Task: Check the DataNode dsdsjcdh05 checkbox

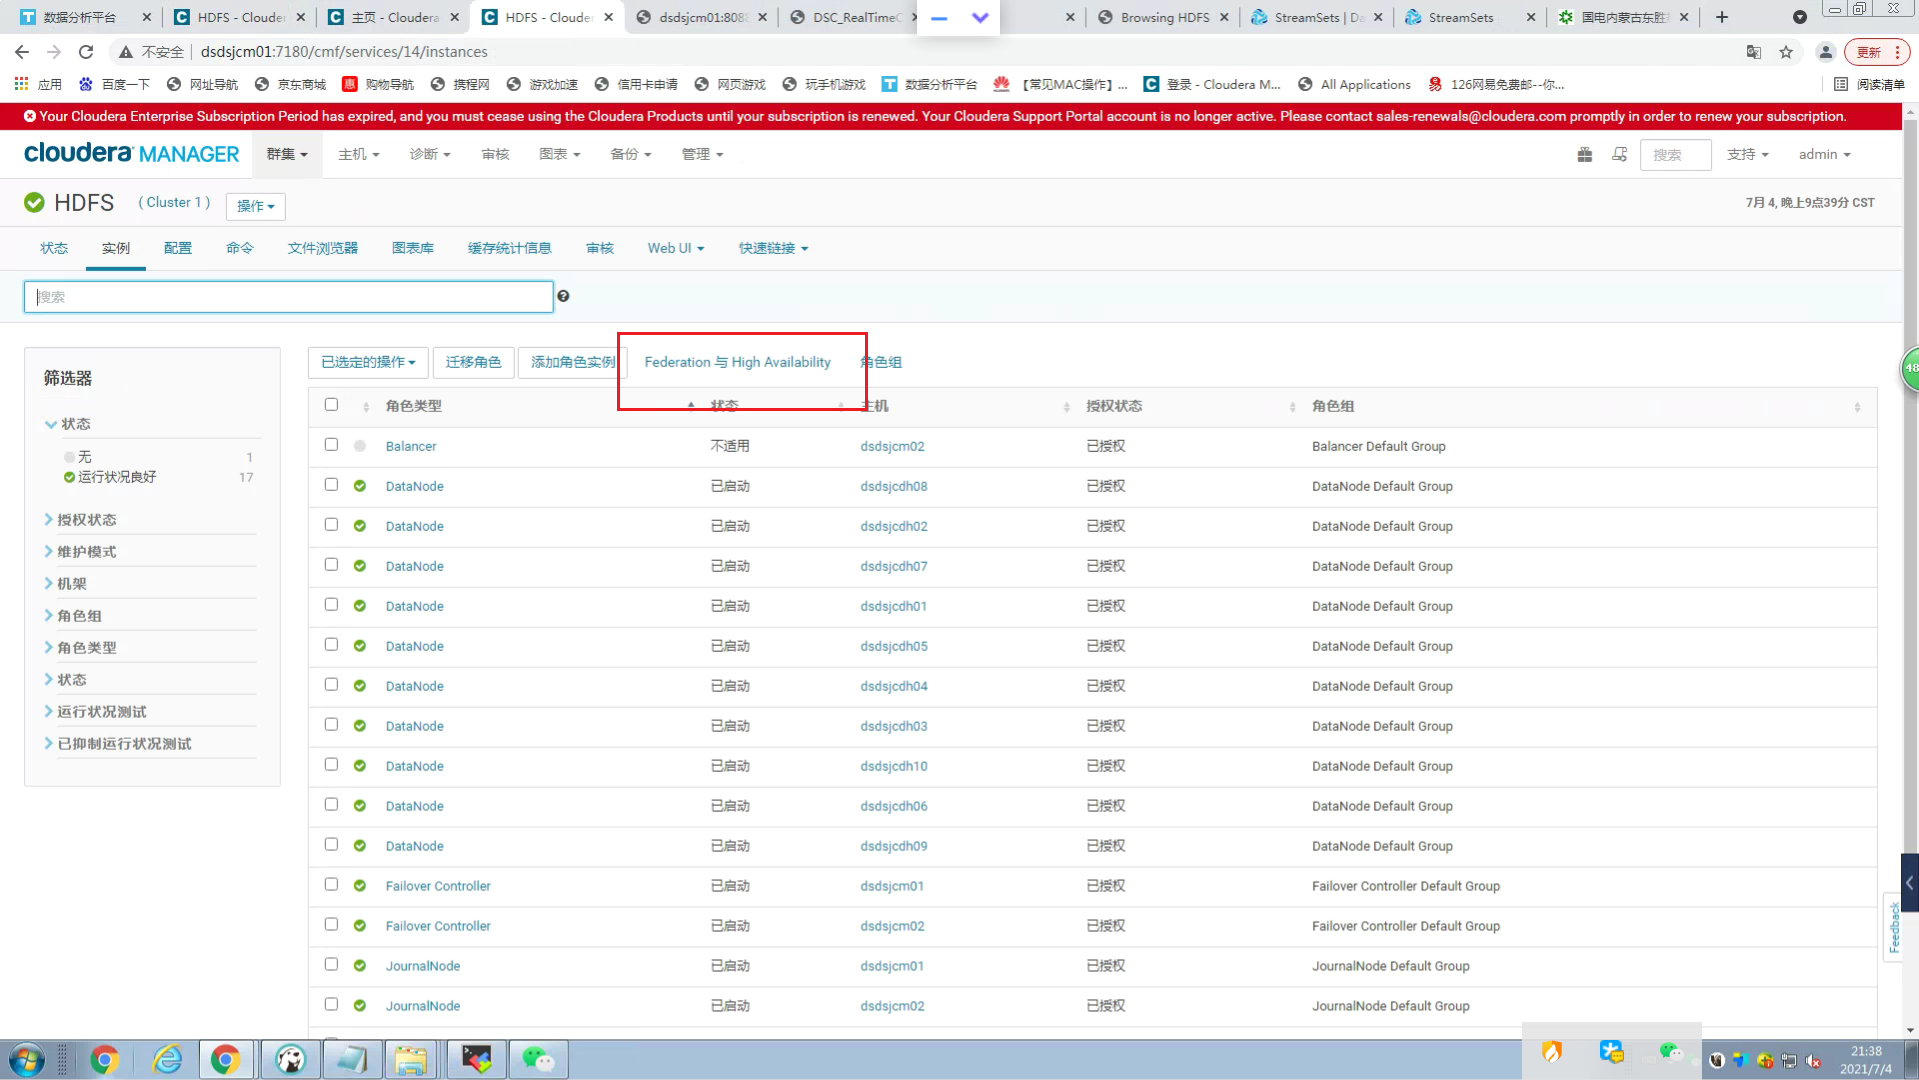Action: click(x=331, y=645)
